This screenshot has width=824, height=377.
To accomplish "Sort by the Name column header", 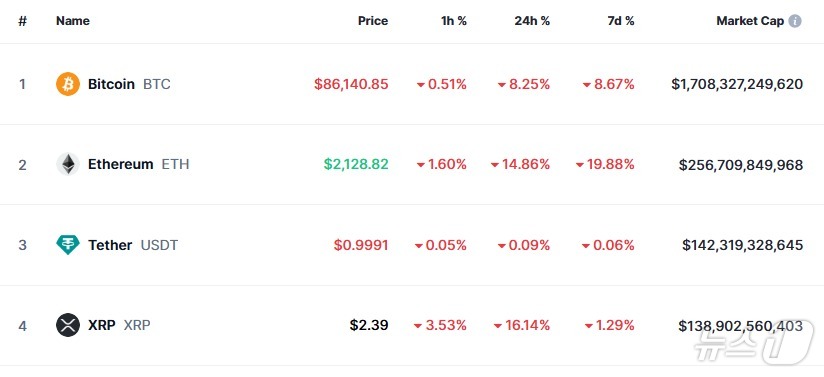I will tap(73, 21).
